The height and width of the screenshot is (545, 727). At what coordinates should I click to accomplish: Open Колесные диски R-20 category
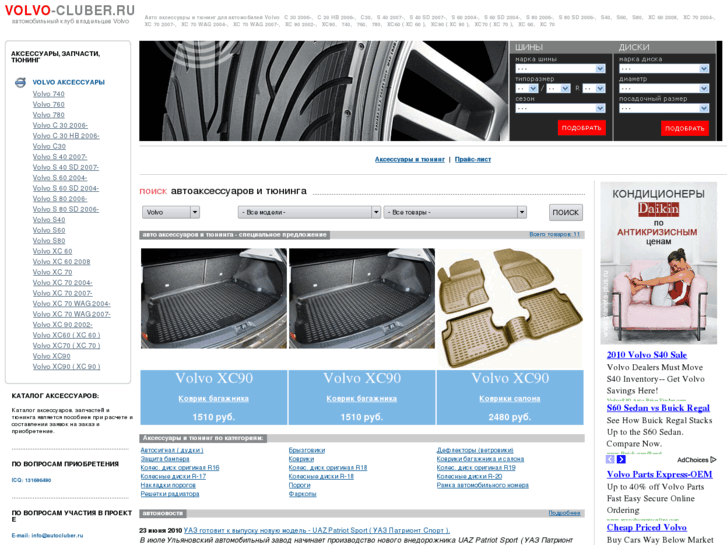pyautogui.click(x=469, y=476)
